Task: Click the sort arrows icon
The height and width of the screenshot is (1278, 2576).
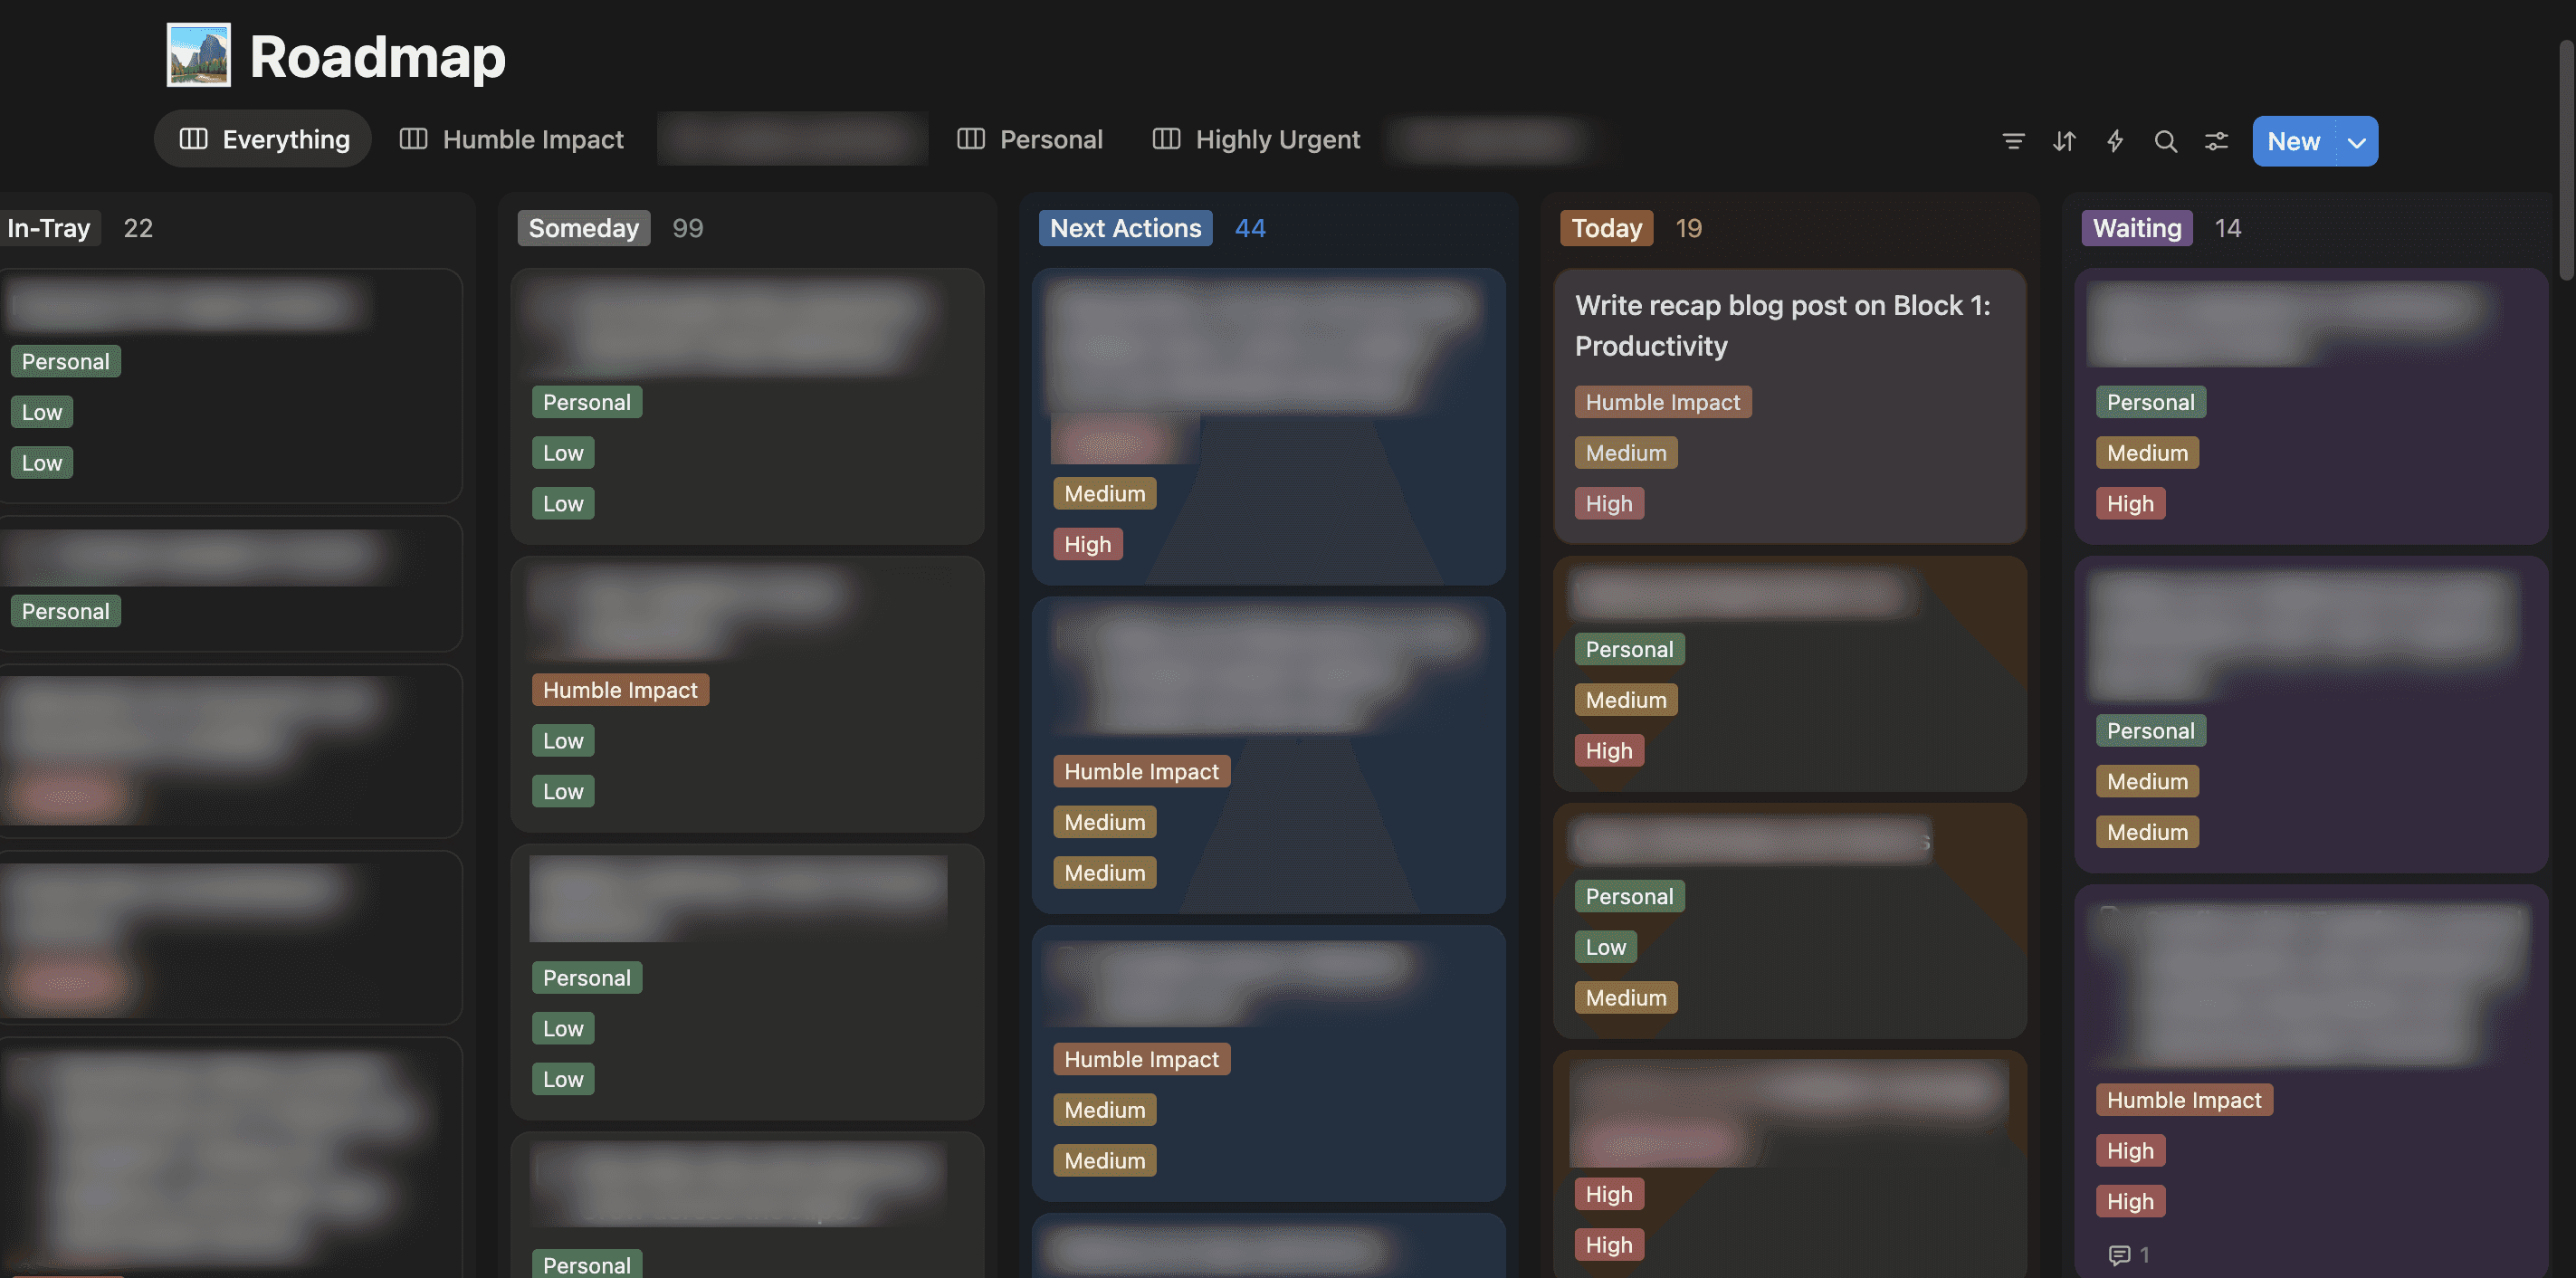Action: [x=2064, y=141]
